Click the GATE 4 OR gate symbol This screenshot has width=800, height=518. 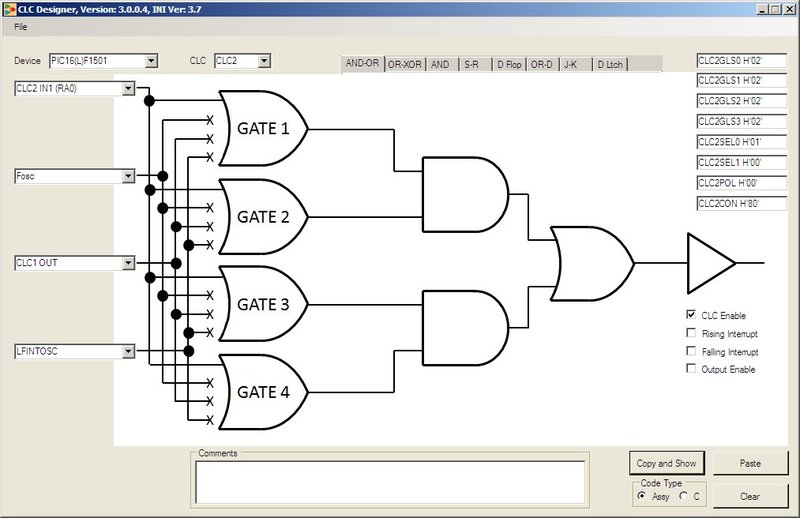pyautogui.click(x=263, y=392)
